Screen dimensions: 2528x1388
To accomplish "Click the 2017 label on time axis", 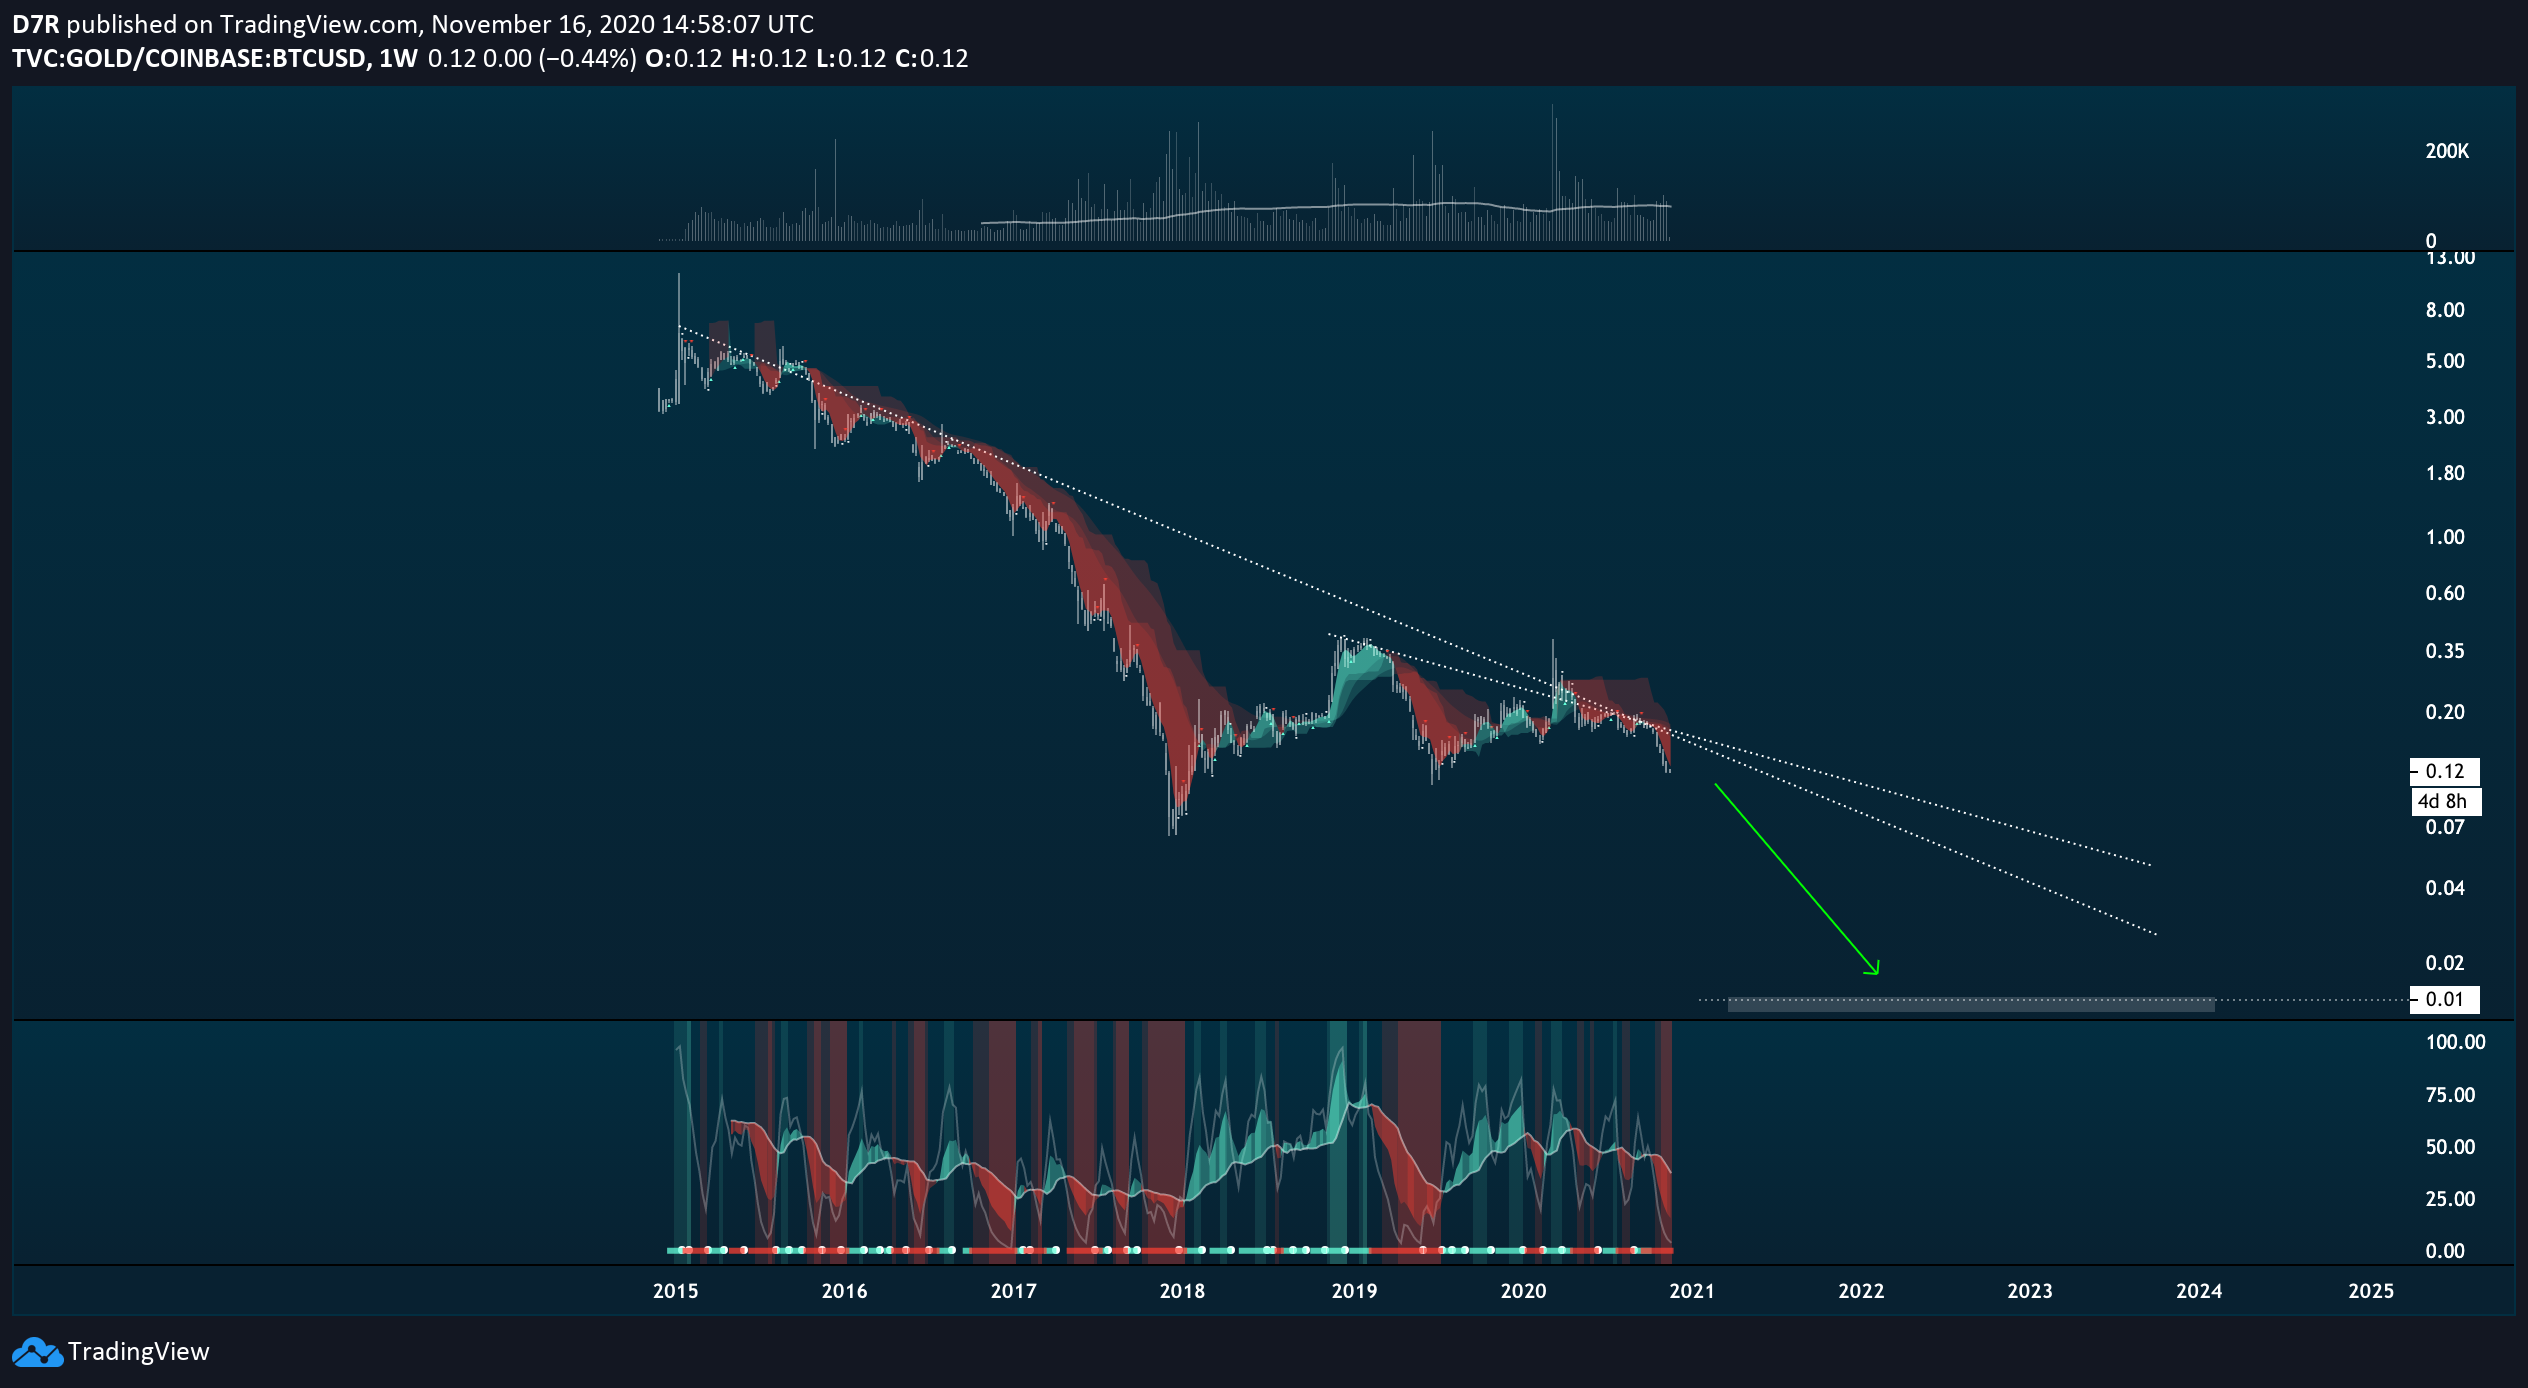I will tap(1014, 1291).
